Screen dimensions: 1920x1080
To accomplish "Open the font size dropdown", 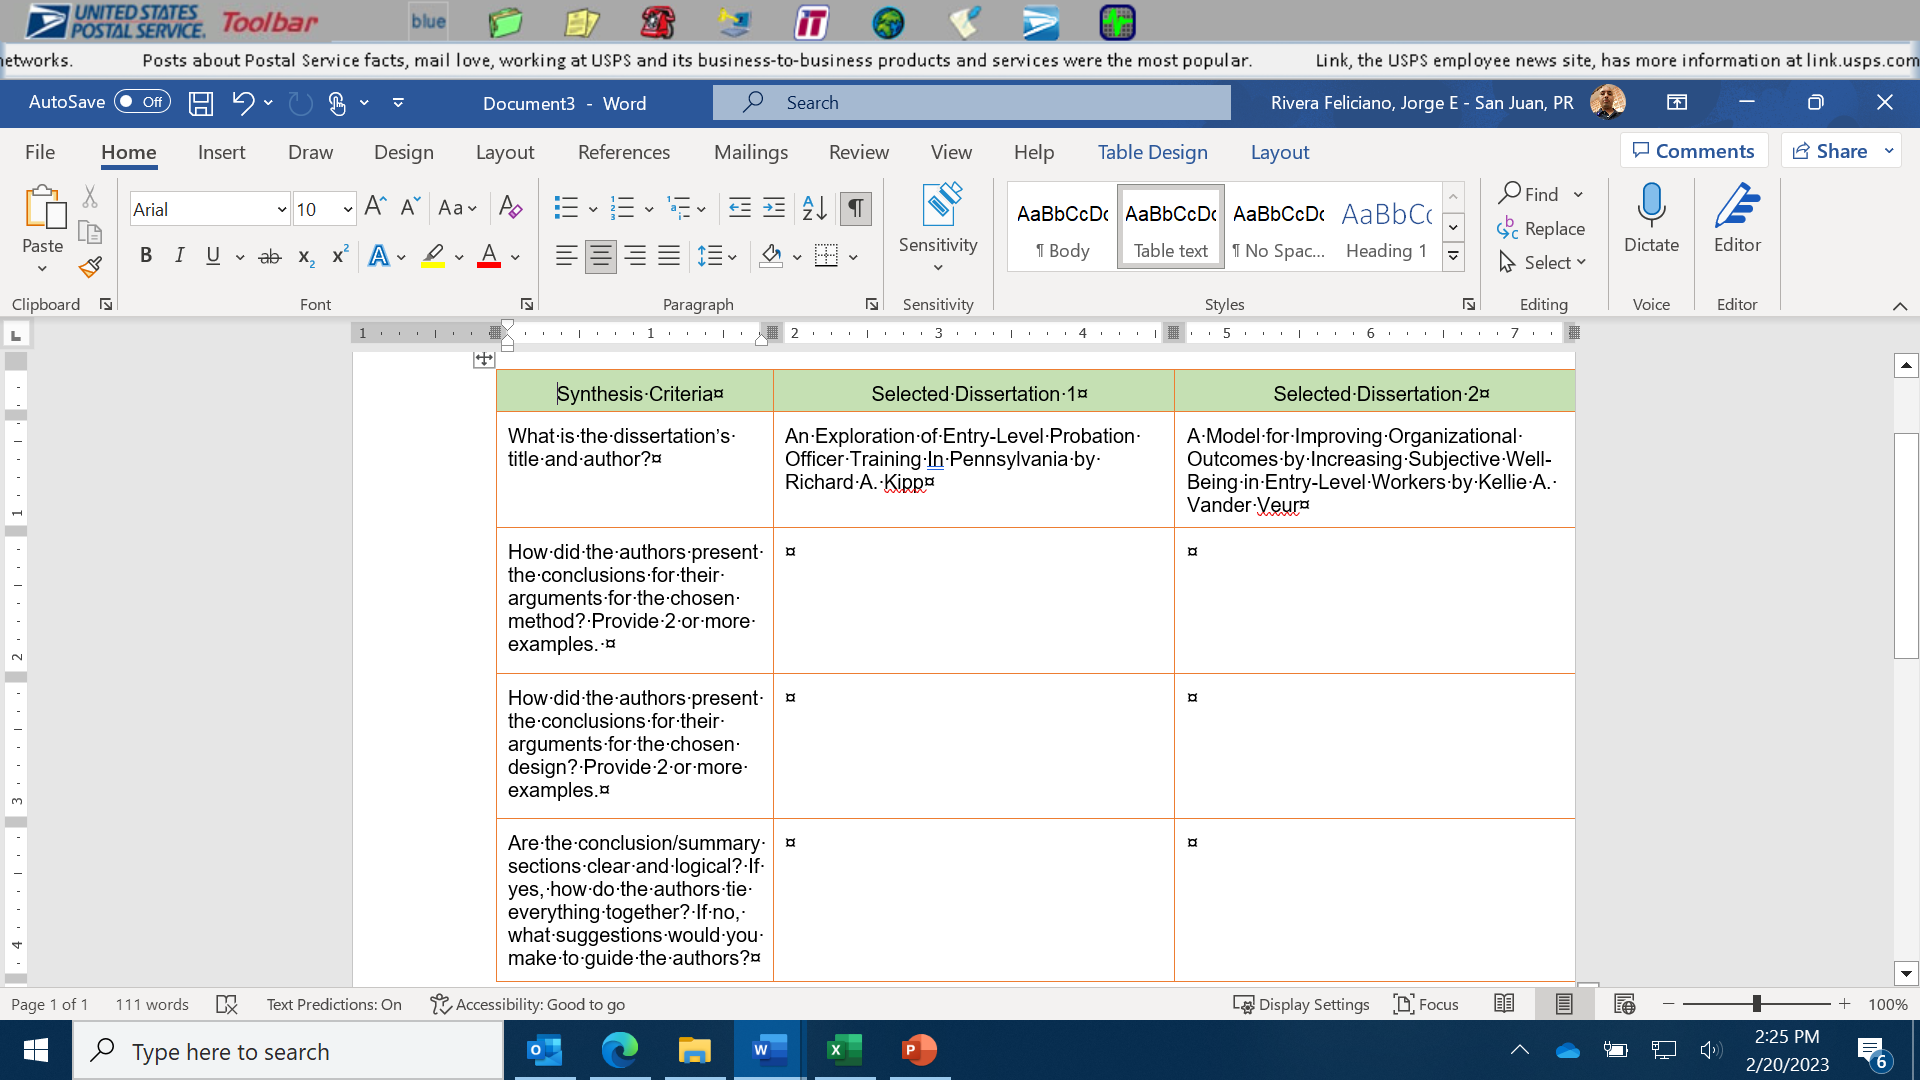I will 345,209.
